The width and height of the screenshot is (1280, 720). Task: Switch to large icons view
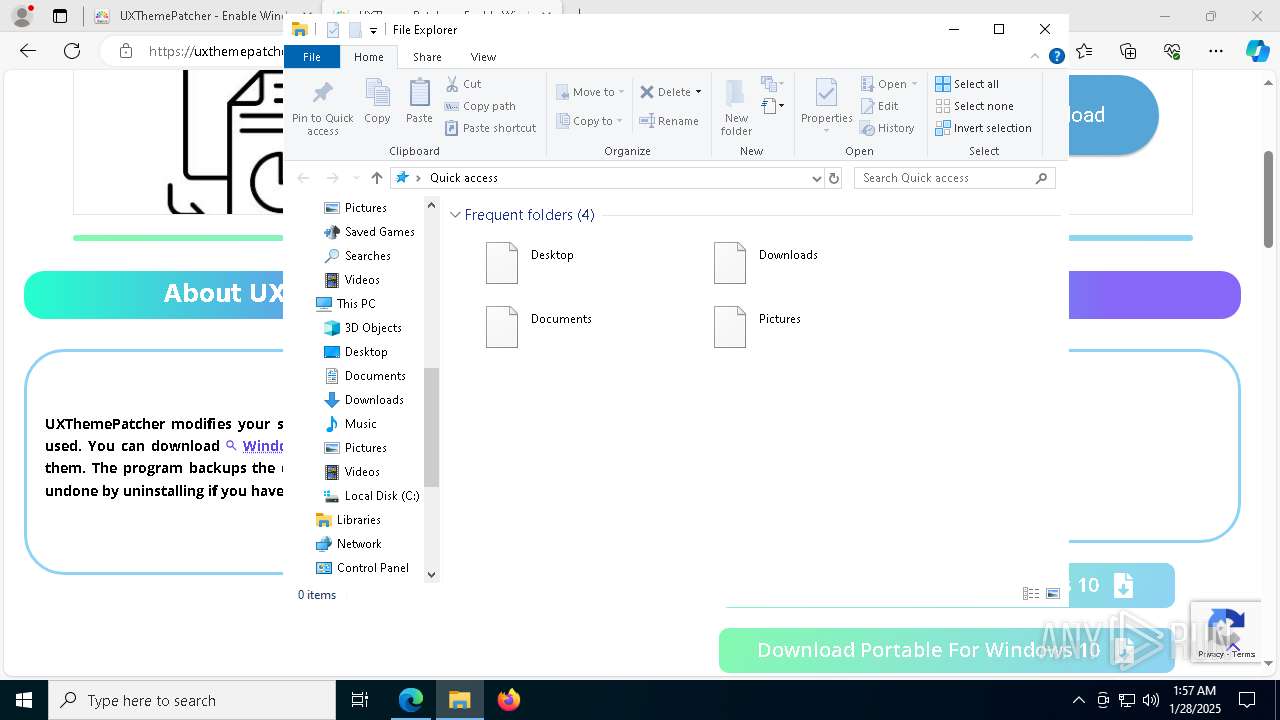point(1053,594)
